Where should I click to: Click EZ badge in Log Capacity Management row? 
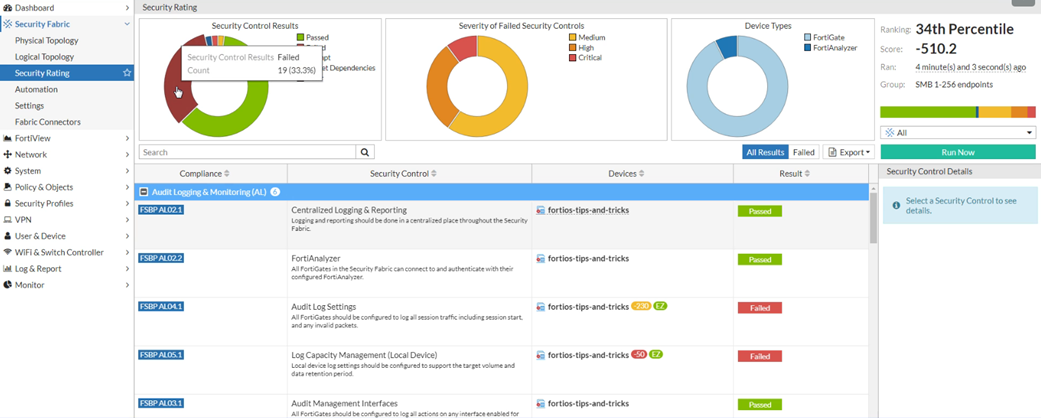click(x=656, y=354)
